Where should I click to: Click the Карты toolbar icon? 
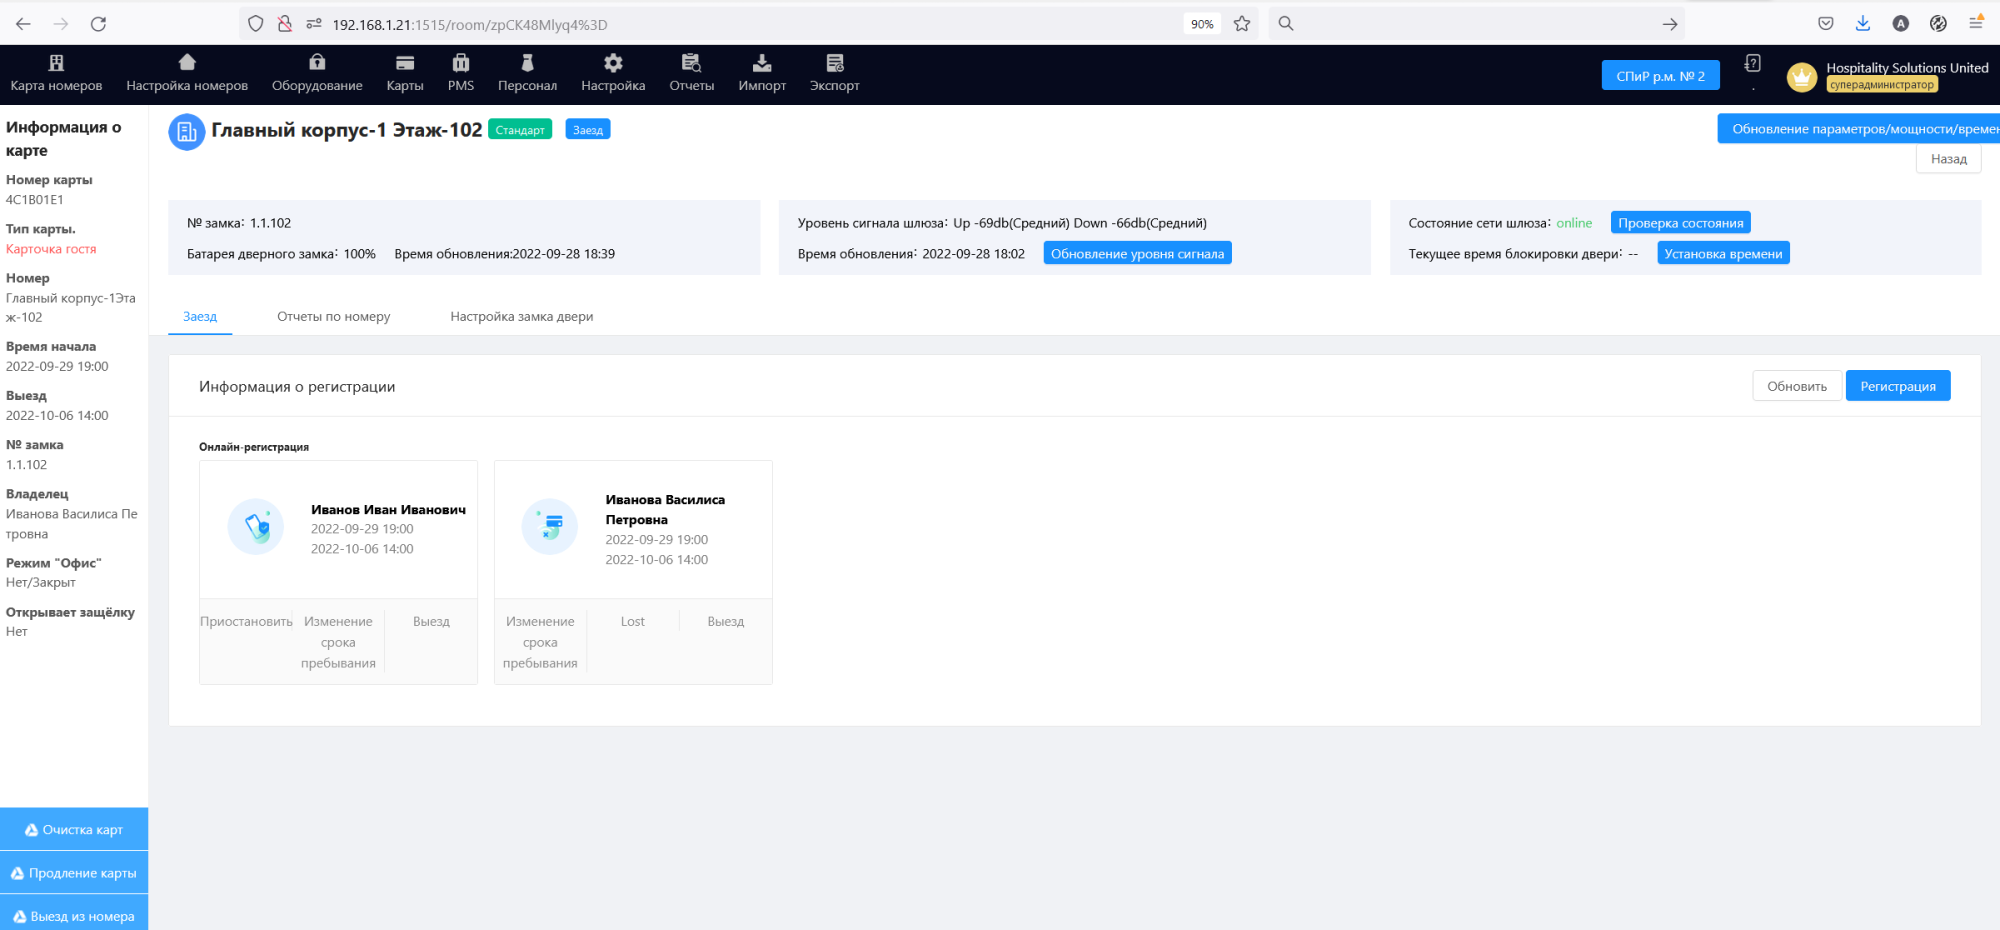click(x=404, y=62)
